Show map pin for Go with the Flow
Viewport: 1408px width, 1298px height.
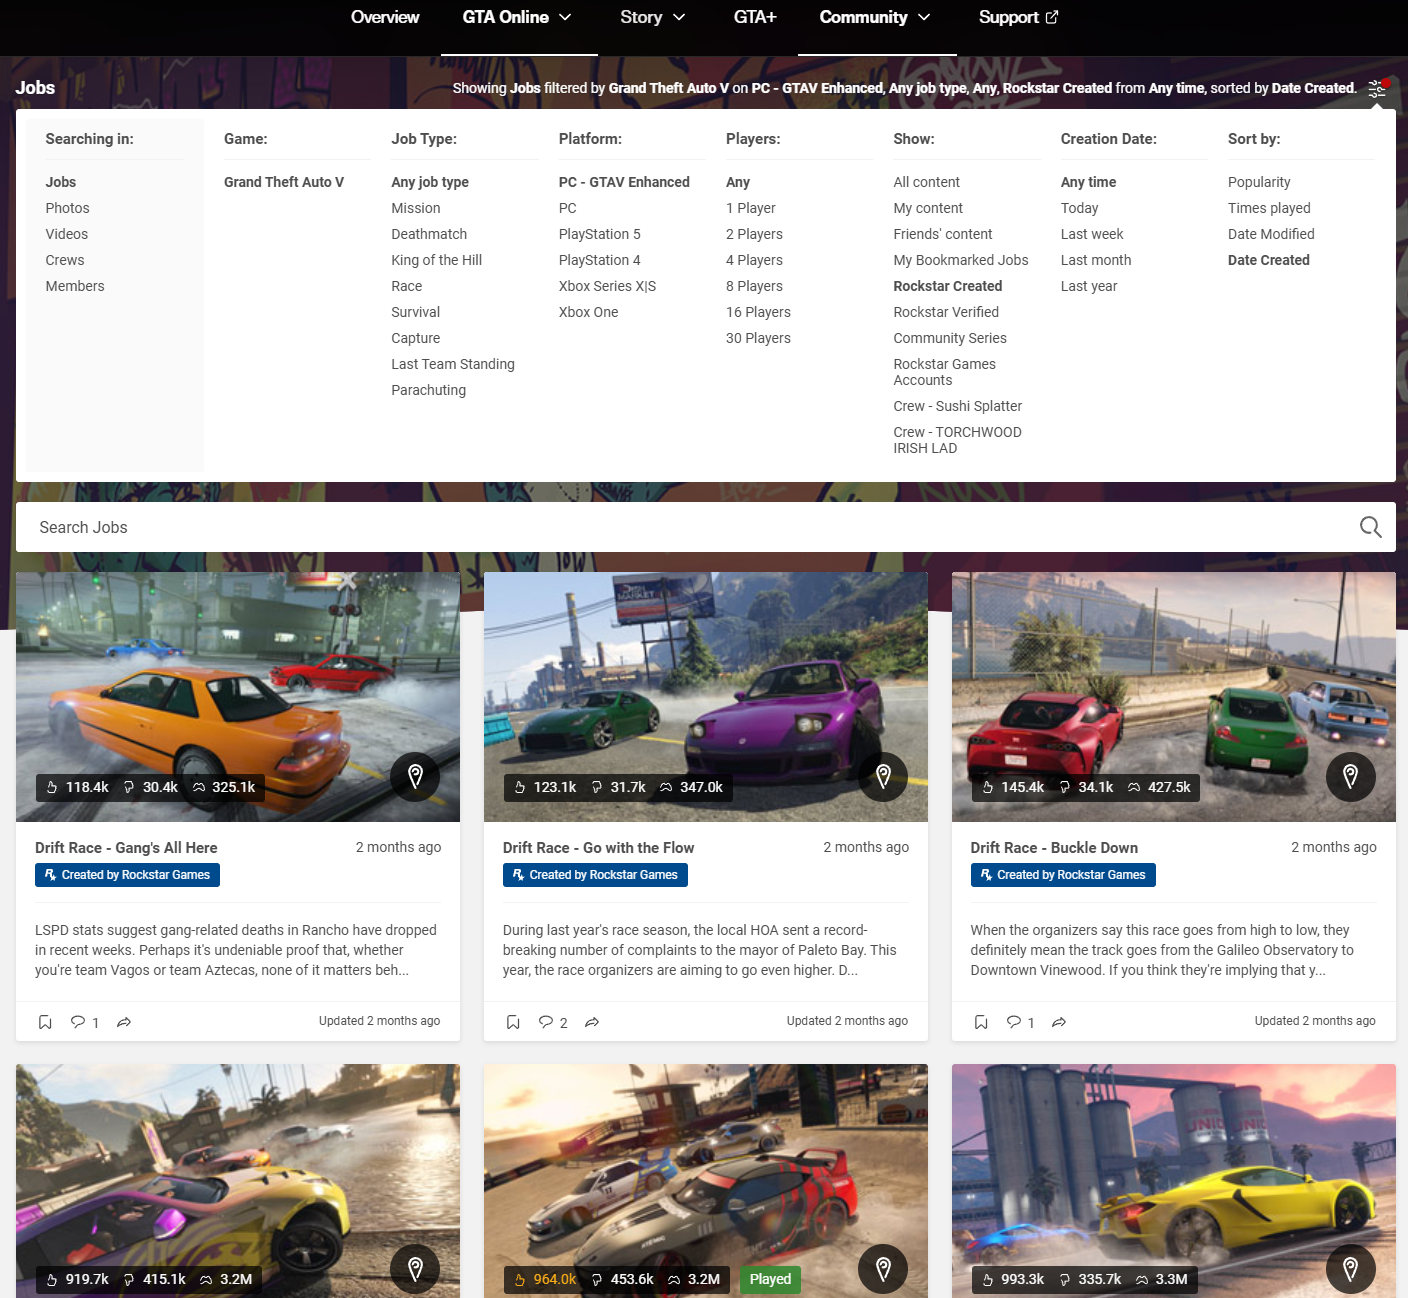883,776
